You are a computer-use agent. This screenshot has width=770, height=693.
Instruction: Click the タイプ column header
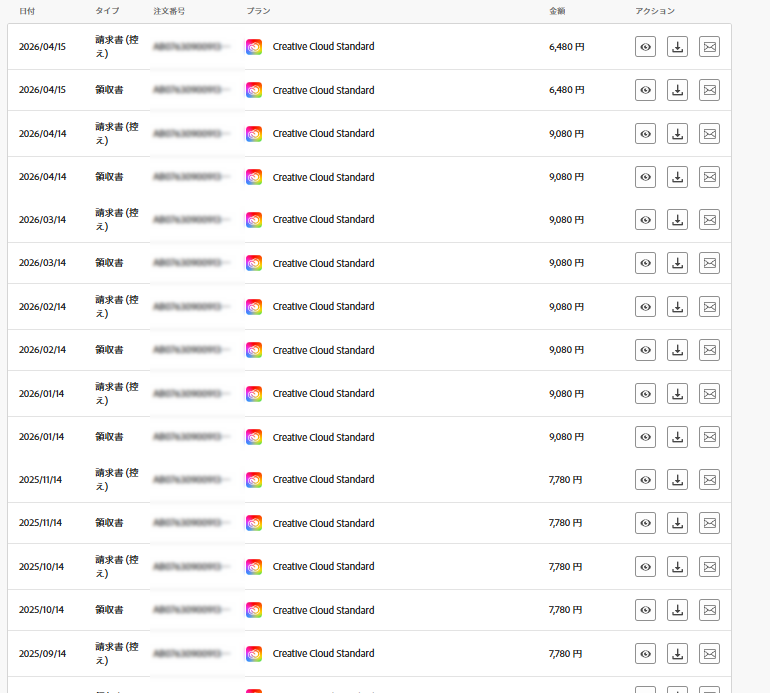[x=107, y=11]
